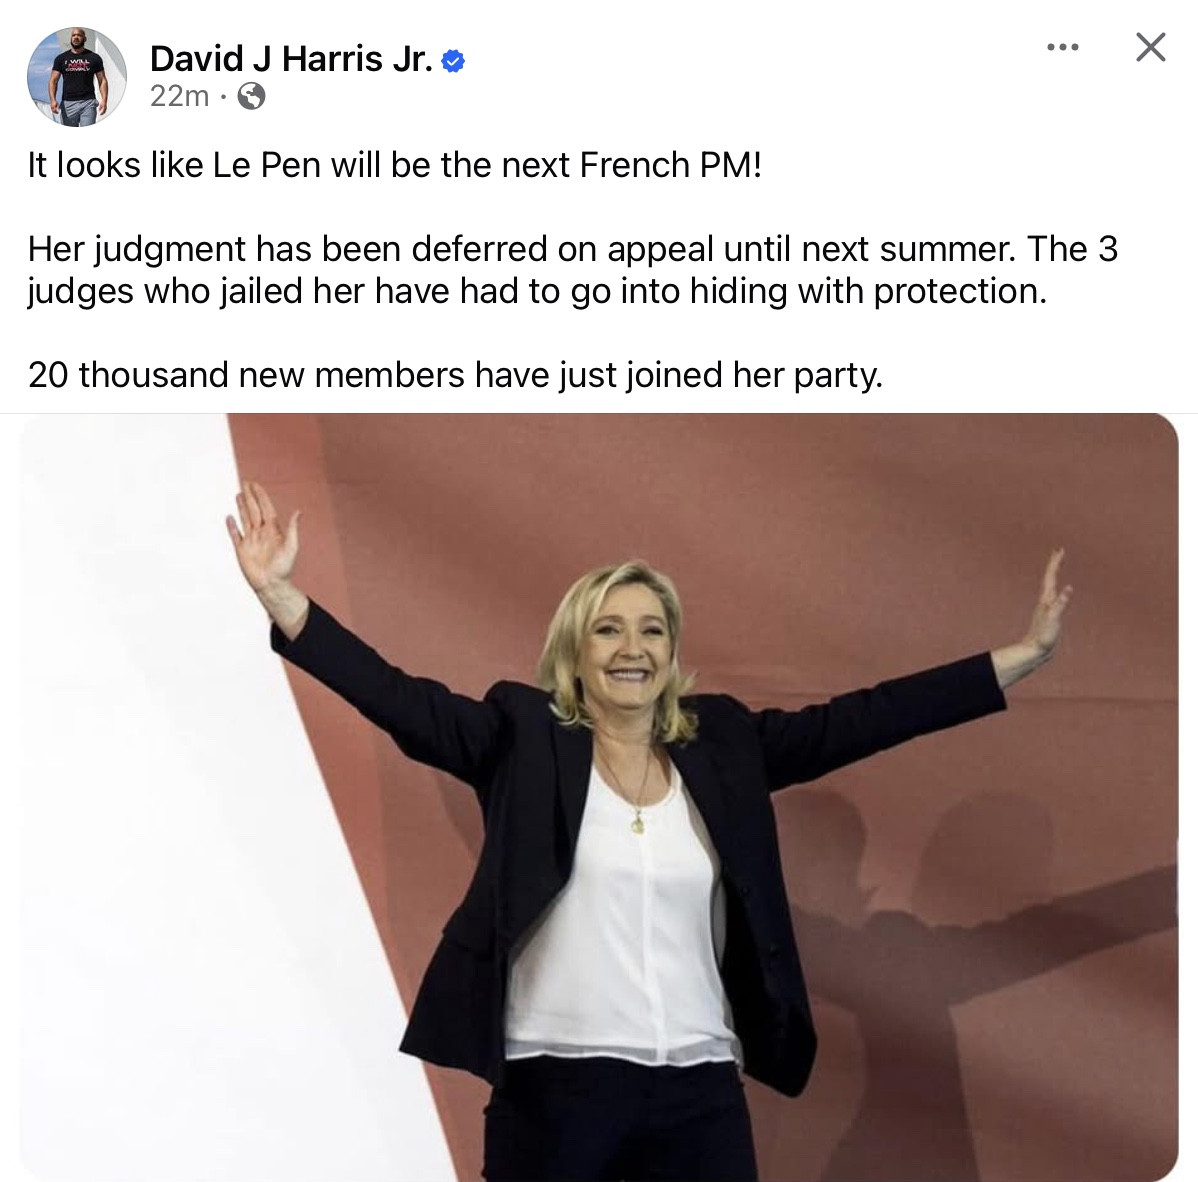Close the post with the X icon
Image resolution: width=1198 pixels, height=1182 pixels.
click(x=1151, y=47)
